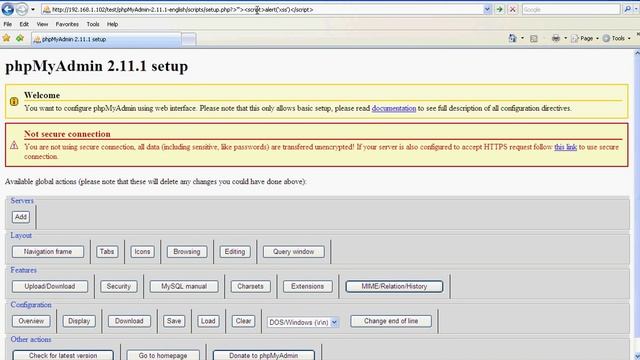
Task: Click the Icons layout button
Action: point(142,252)
